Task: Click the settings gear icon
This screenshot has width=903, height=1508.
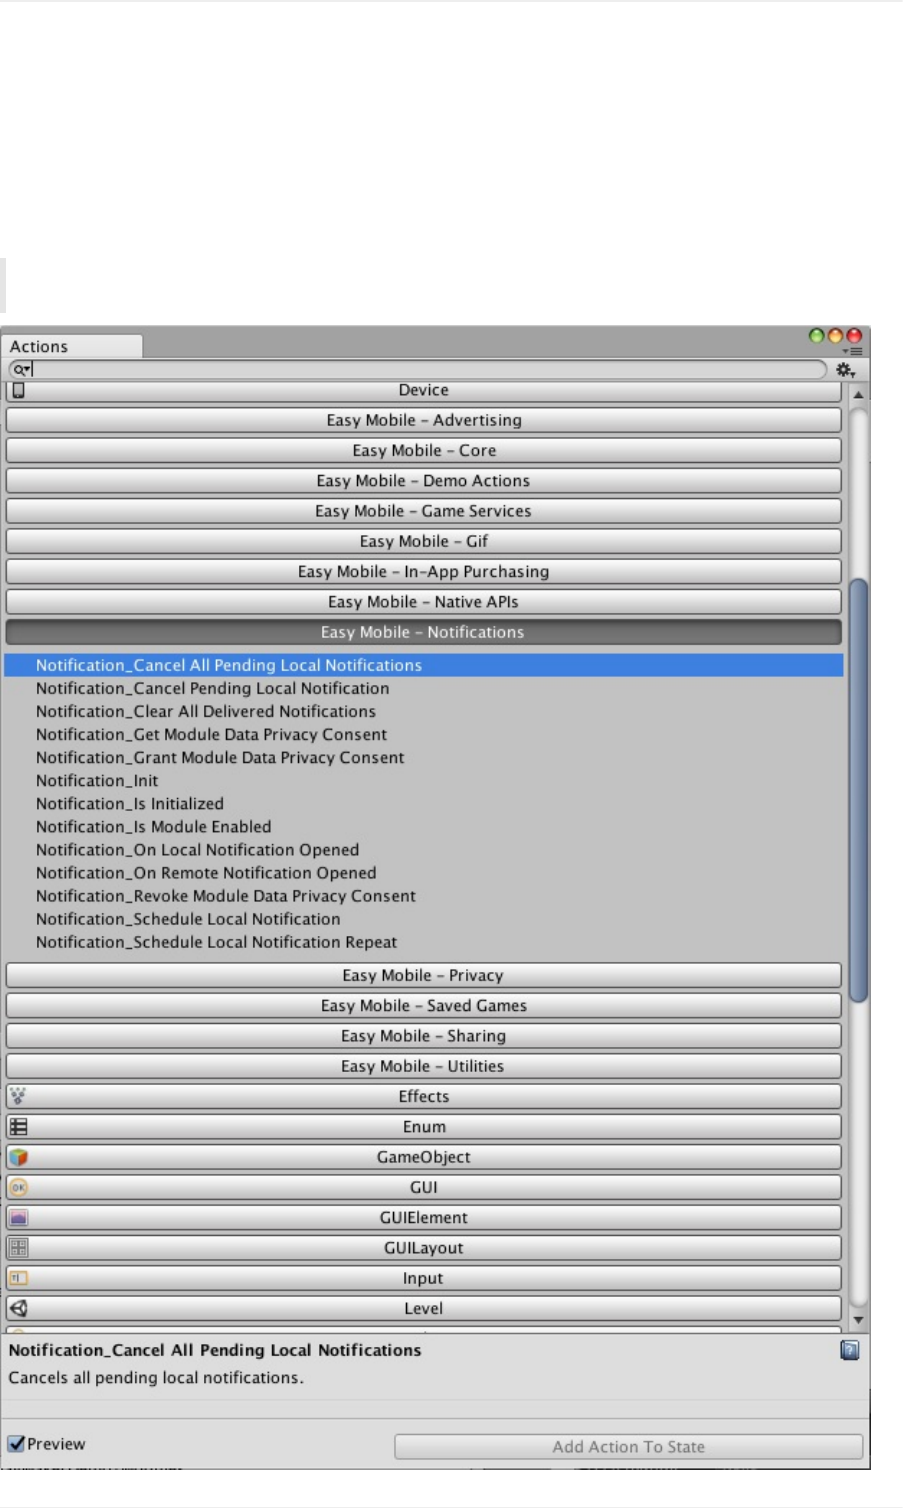Action: tap(845, 370)
